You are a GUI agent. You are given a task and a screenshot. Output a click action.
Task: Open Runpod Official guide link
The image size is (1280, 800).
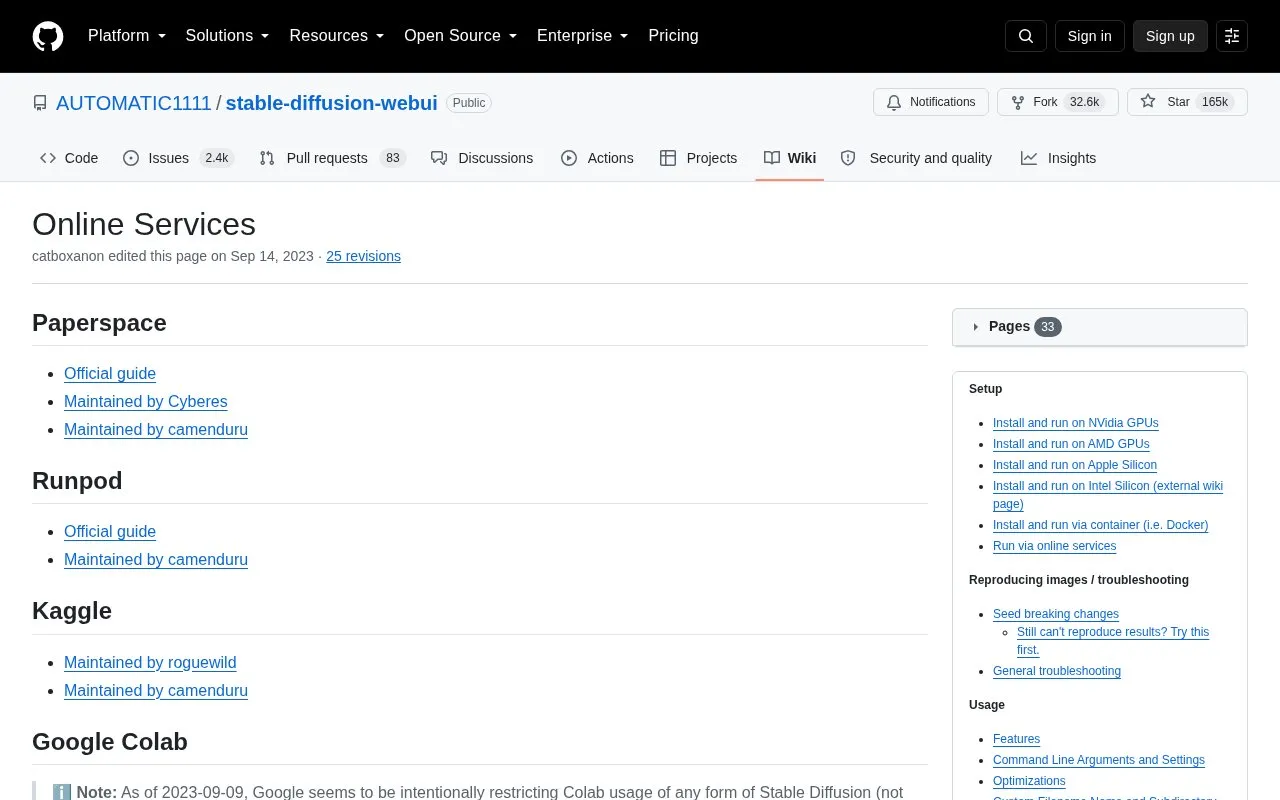(x=110, y=531)
